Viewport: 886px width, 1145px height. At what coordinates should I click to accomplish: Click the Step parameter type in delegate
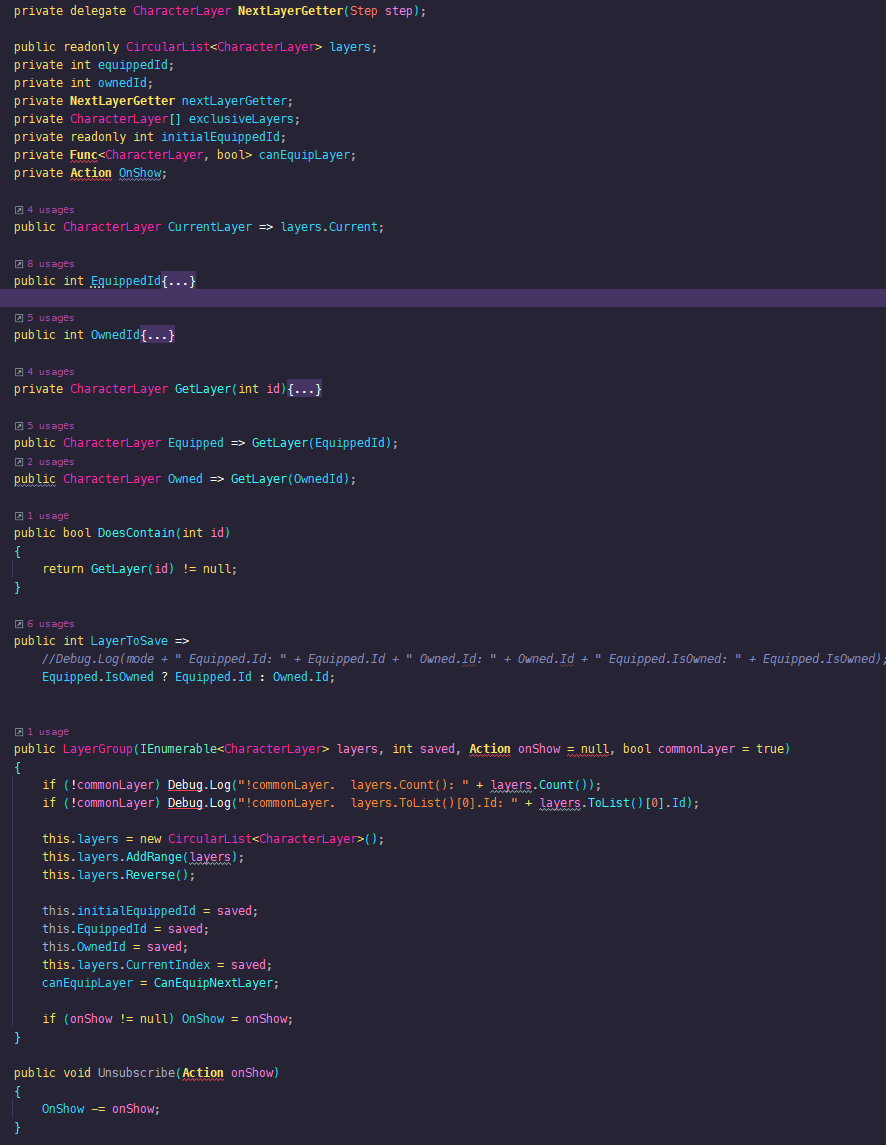coord(364,11)
